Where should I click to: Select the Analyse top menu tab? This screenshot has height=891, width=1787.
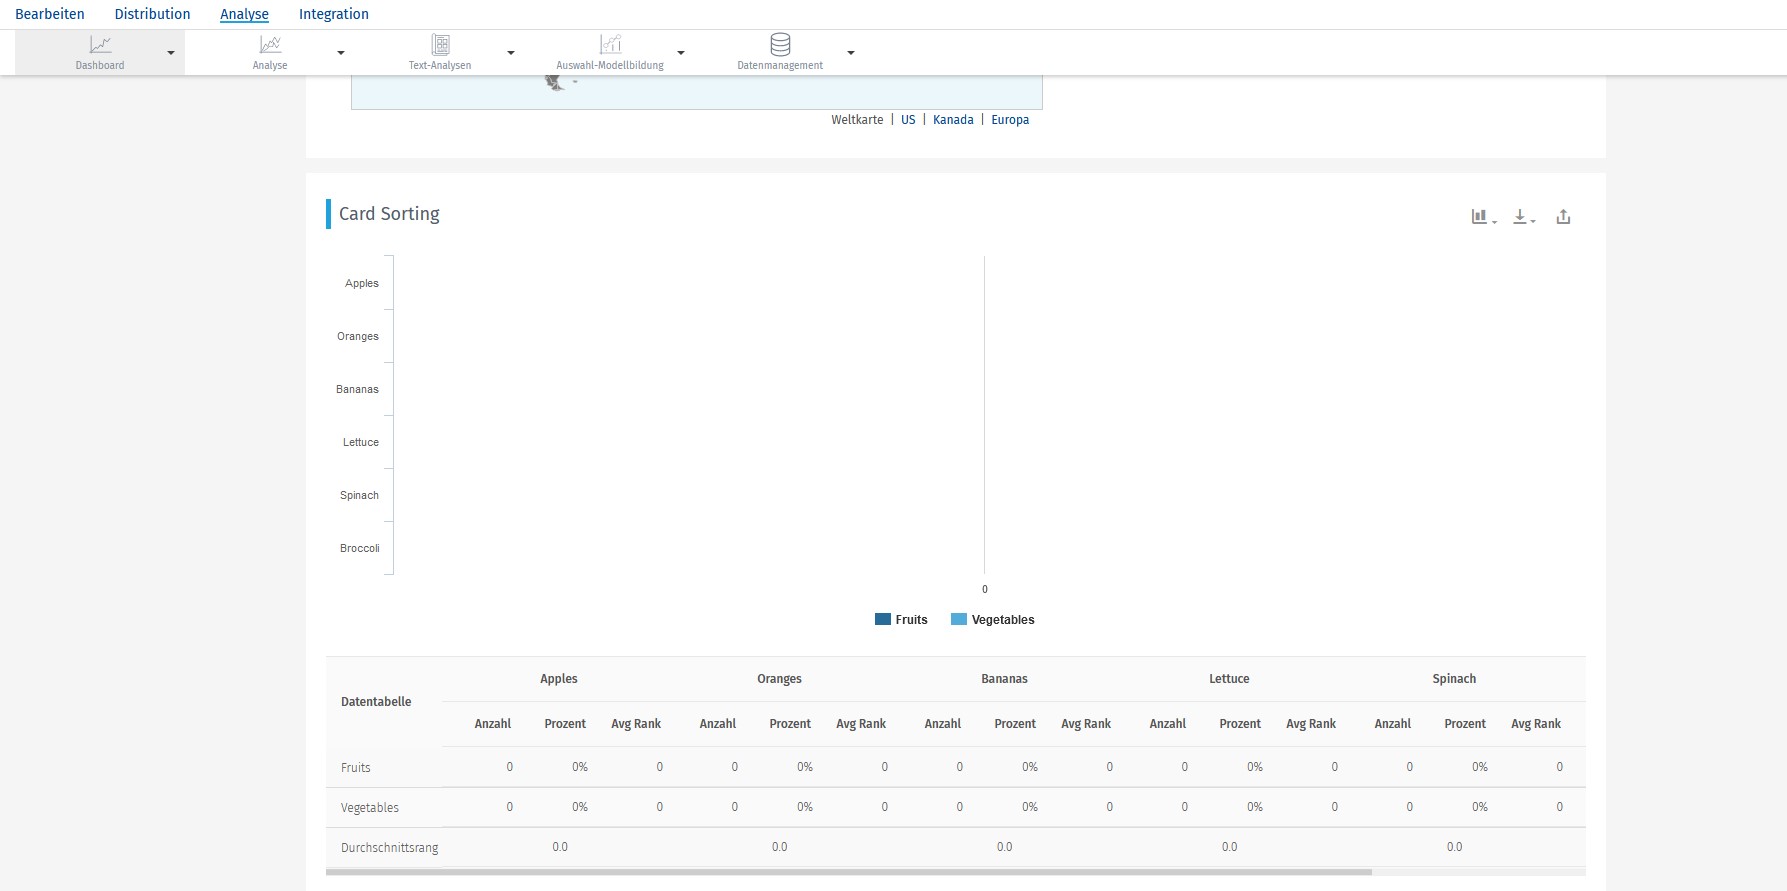point(244,14)
